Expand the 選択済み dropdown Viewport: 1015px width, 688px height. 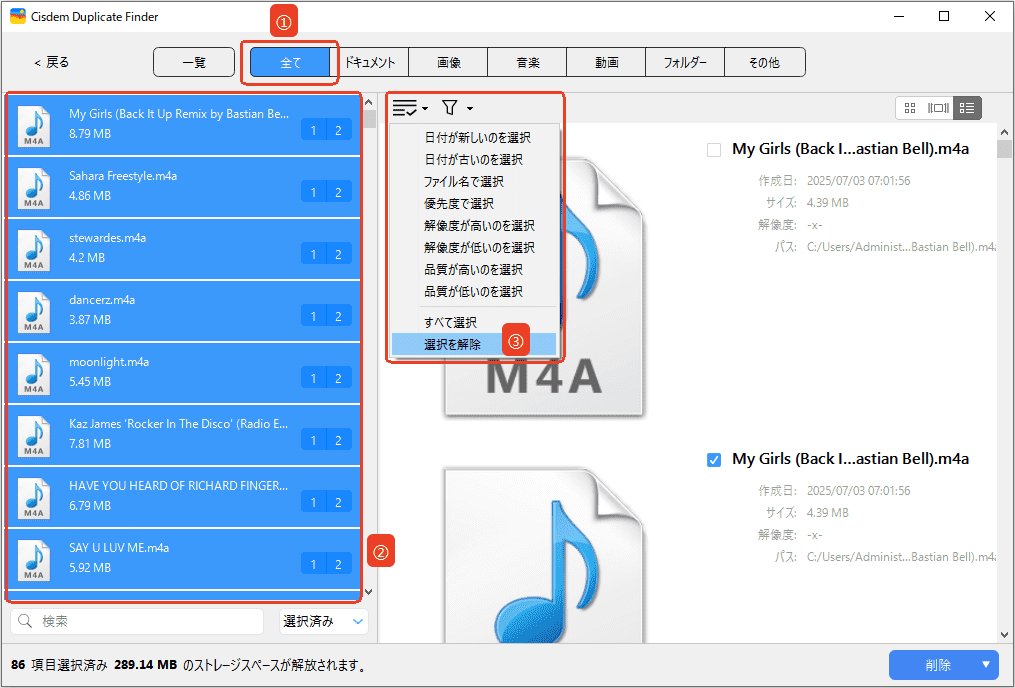coord(324,622)
